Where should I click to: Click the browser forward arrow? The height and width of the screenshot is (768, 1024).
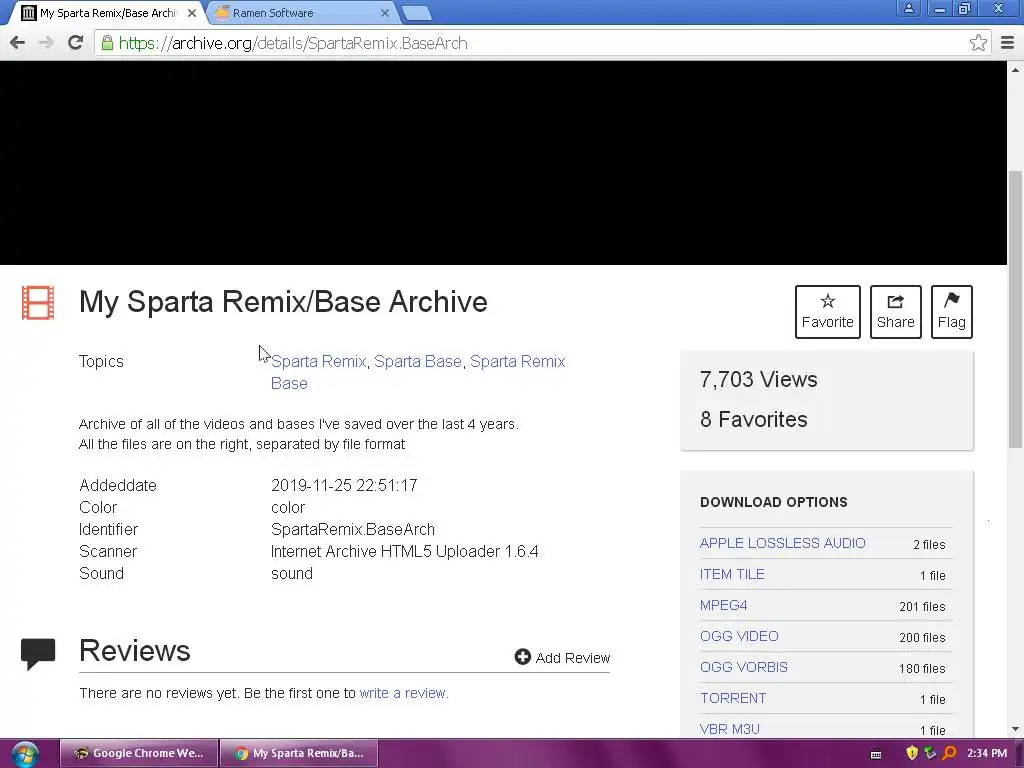tap(46, 43)
